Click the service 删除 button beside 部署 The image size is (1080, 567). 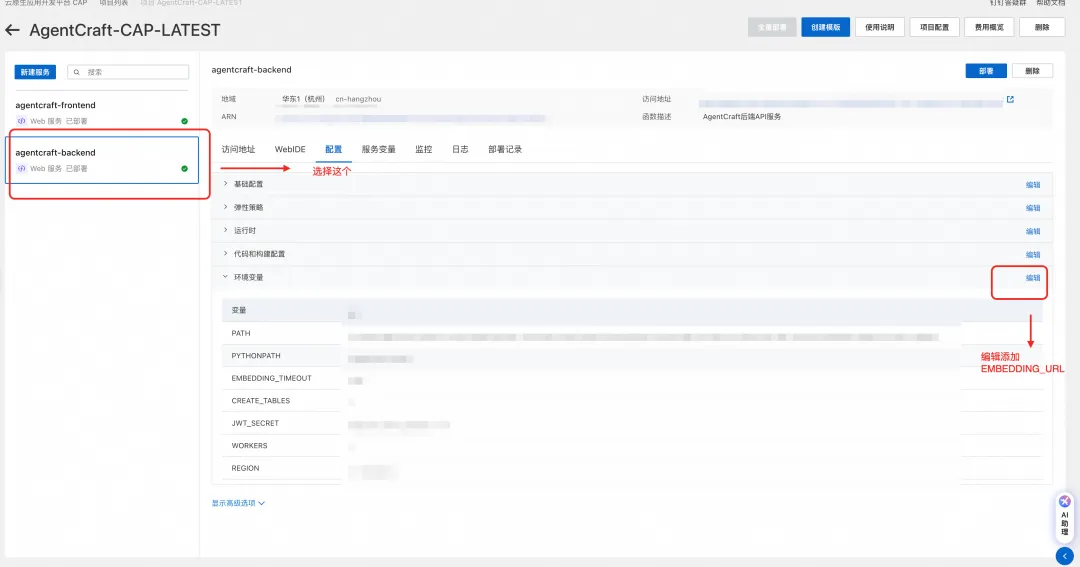pyautogui.click(x=1032, y=71)
